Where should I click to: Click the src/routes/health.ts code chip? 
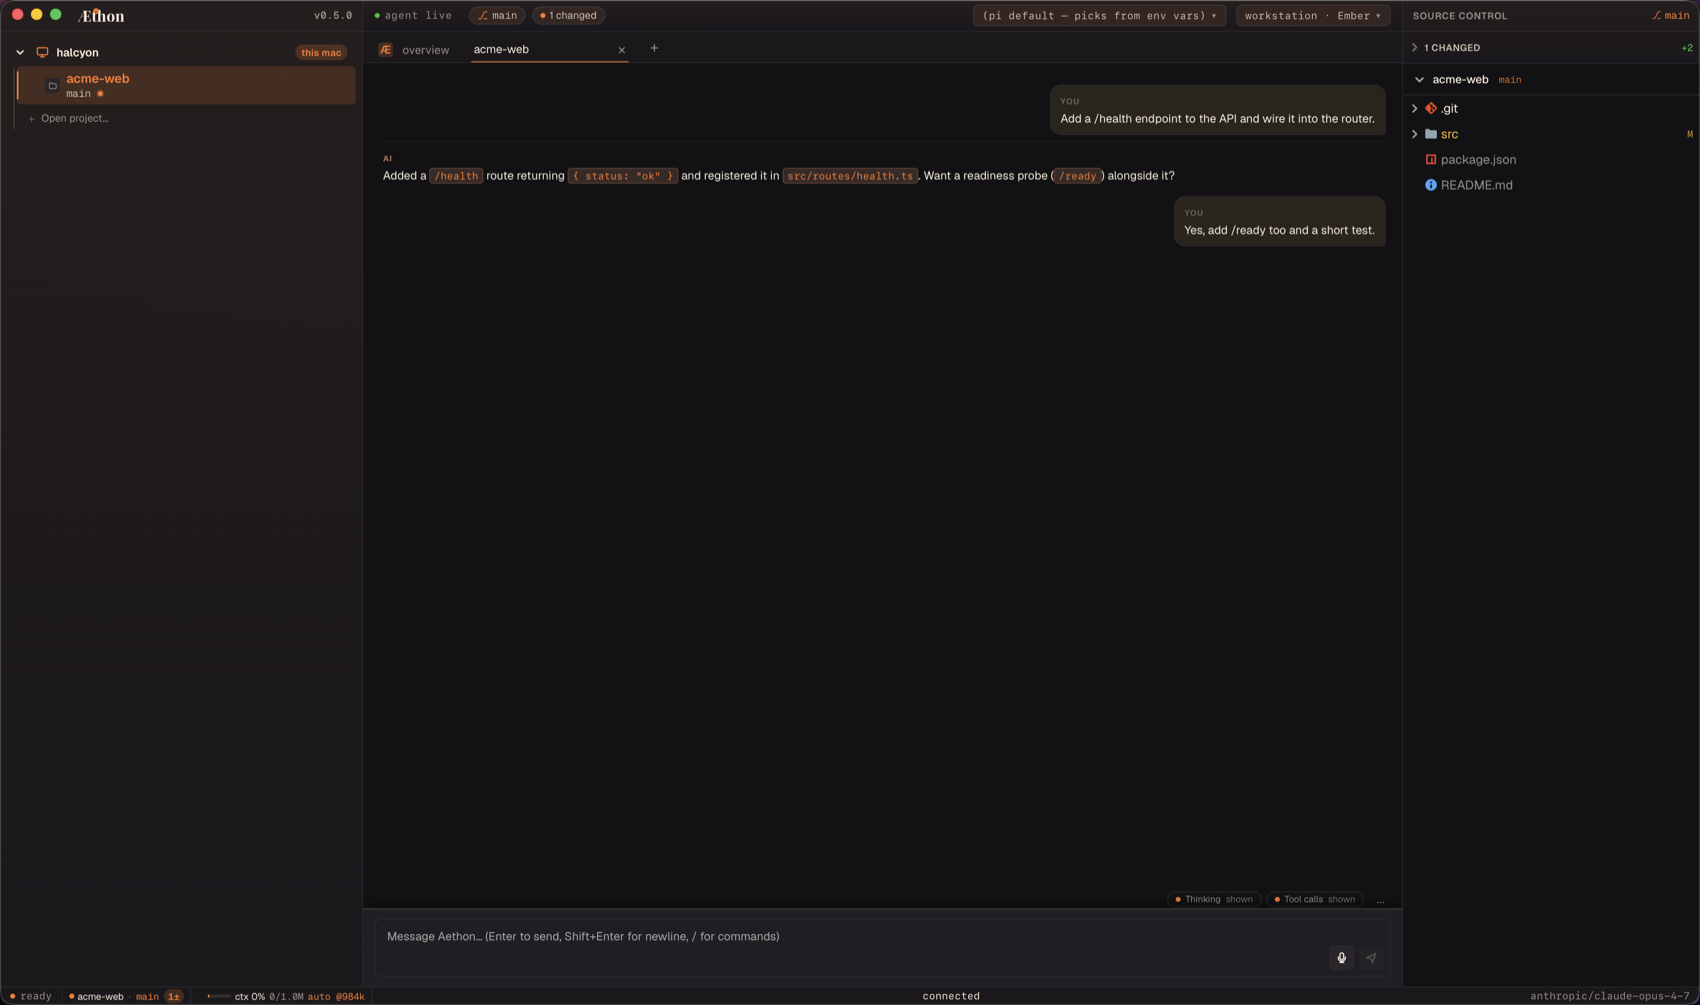click(x=850, y=176)
